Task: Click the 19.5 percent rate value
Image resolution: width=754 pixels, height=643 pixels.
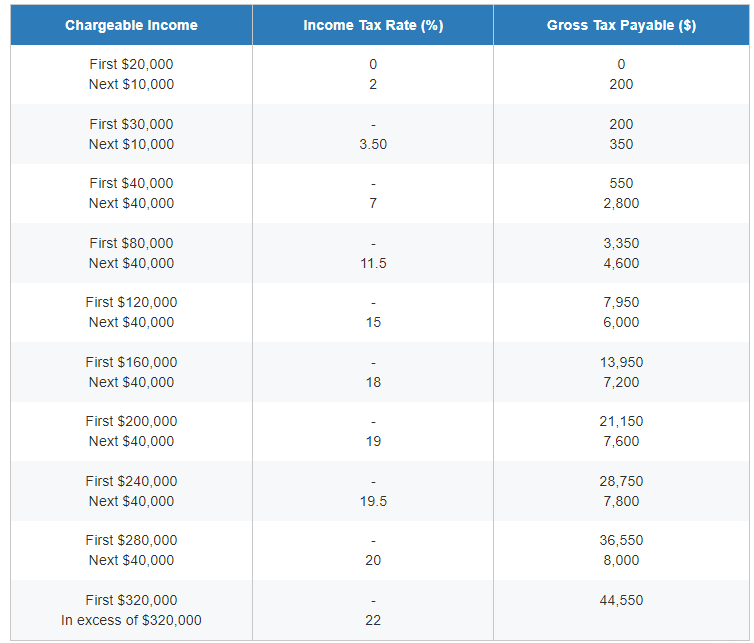Action: [x=373, y=501]
